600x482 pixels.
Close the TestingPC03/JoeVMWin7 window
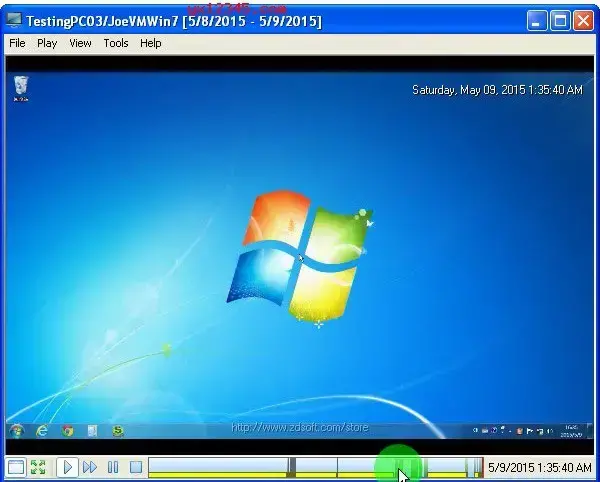pos(583,20)
